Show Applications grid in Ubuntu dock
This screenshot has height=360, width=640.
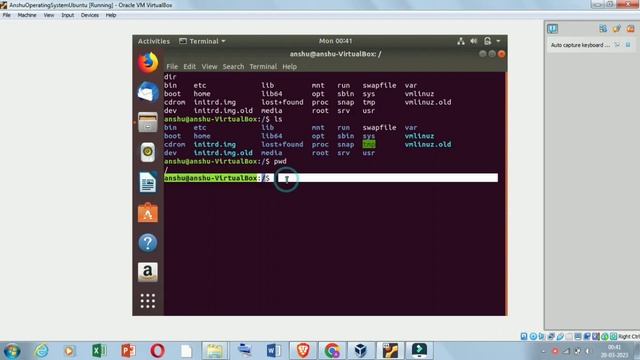click(148, 301)
